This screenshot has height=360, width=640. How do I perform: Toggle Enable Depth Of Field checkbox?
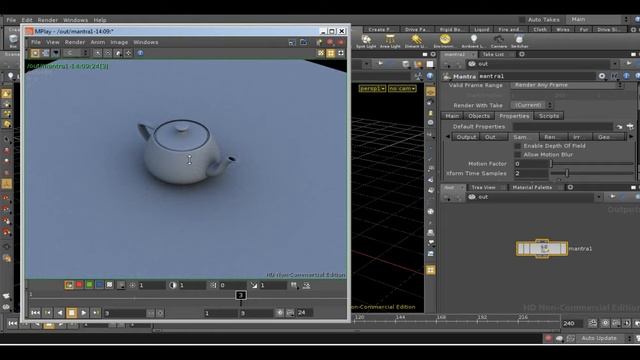click(x=518, y=146)
